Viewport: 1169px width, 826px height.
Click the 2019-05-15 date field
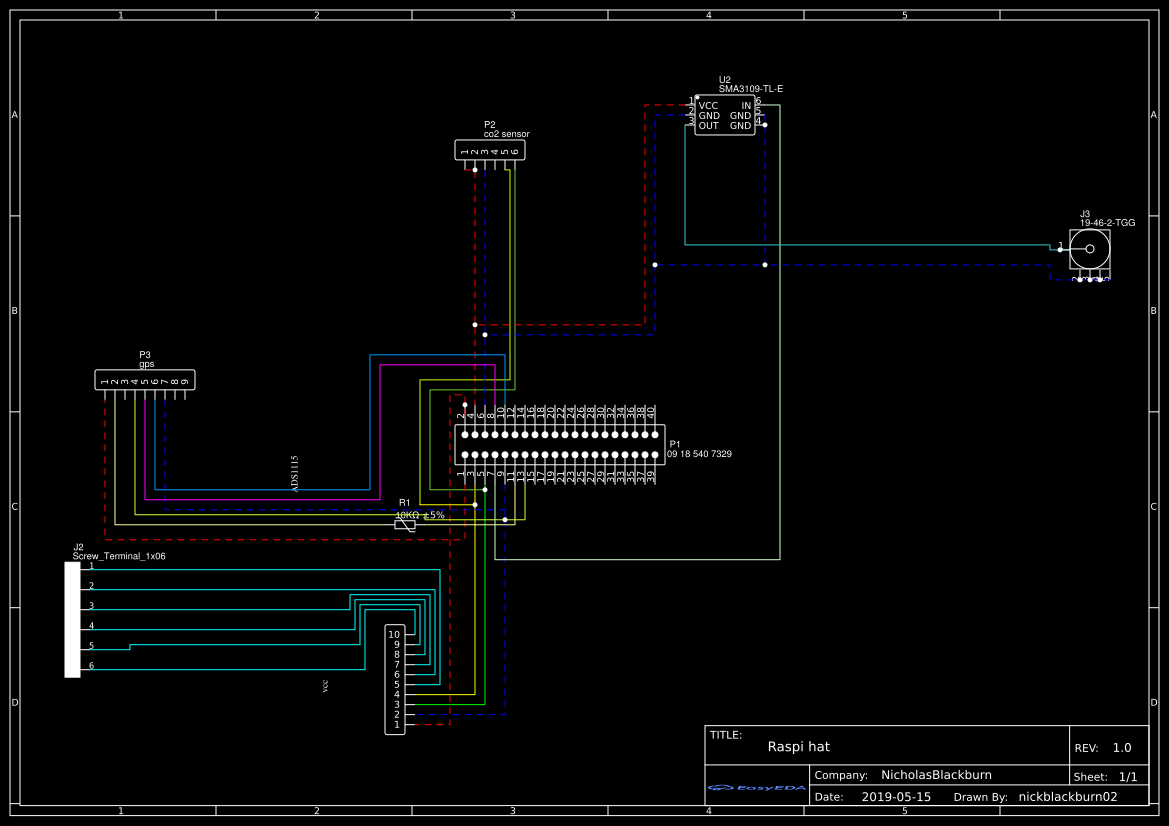pos(898,797)
